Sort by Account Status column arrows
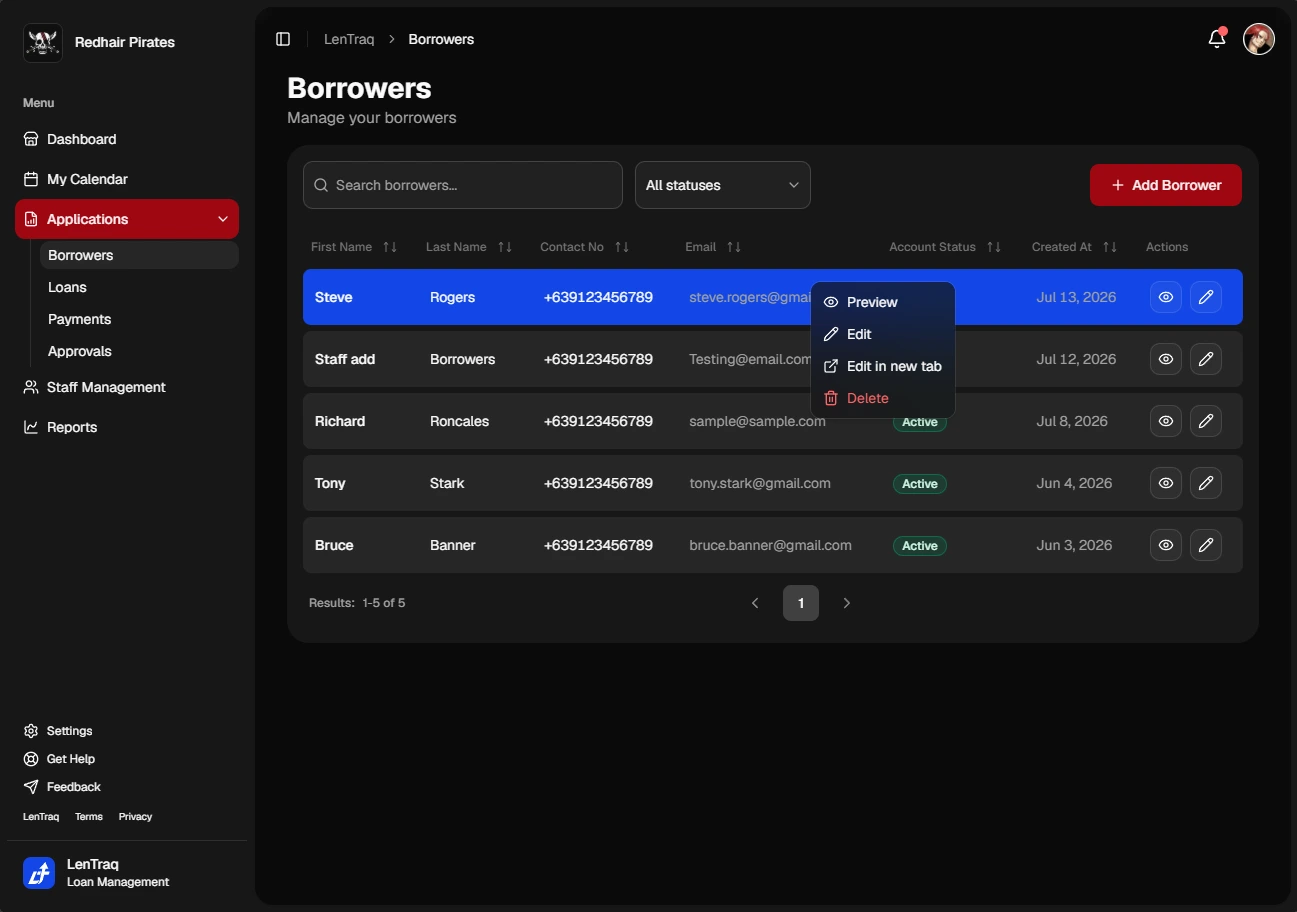 click(x=994, y=247)
